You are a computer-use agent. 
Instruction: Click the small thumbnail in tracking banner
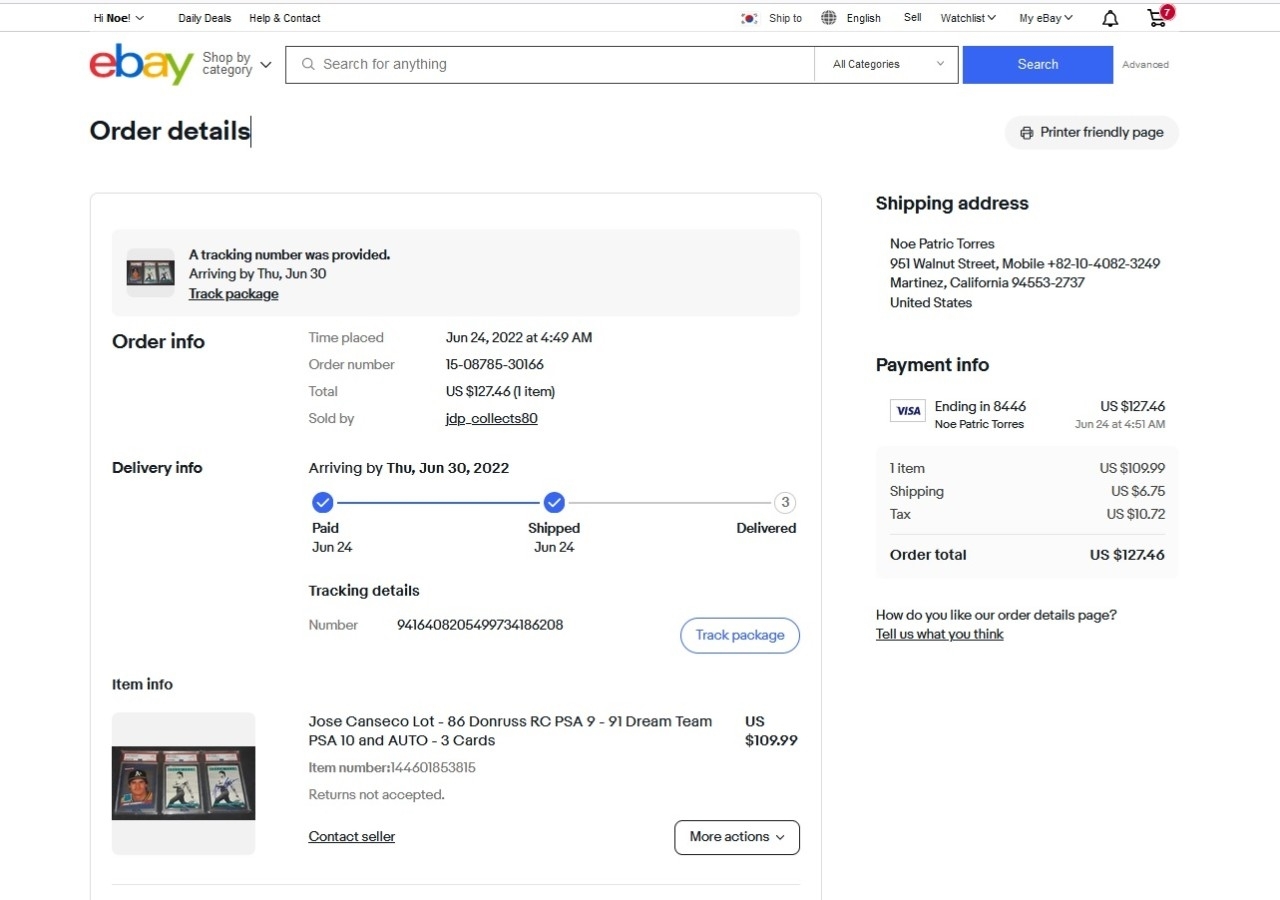[x=150, y=272]
